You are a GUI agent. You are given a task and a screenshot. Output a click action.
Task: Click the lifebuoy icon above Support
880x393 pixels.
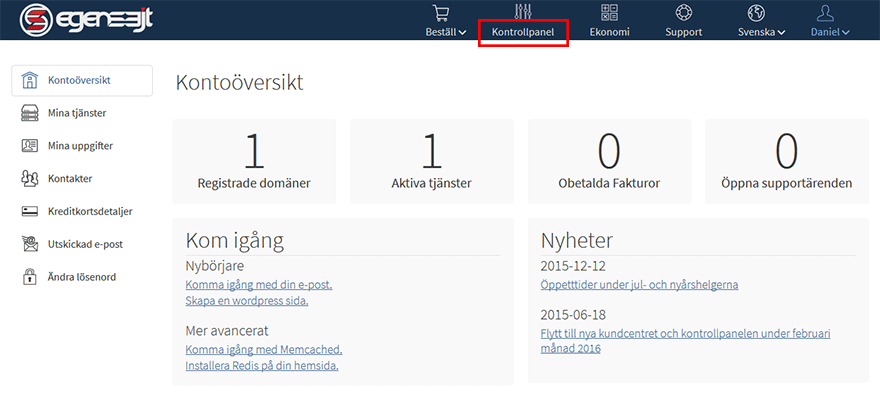(684, 12)
